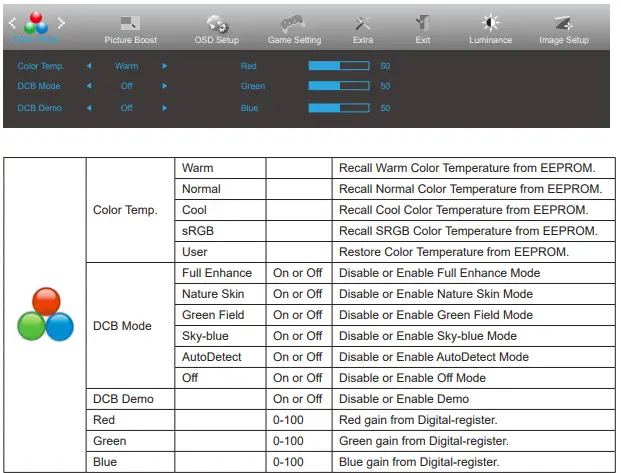Increase Color Temp. with right arrow
The width and height of the screenshot is (621, 473).
[x=164, y=66]
